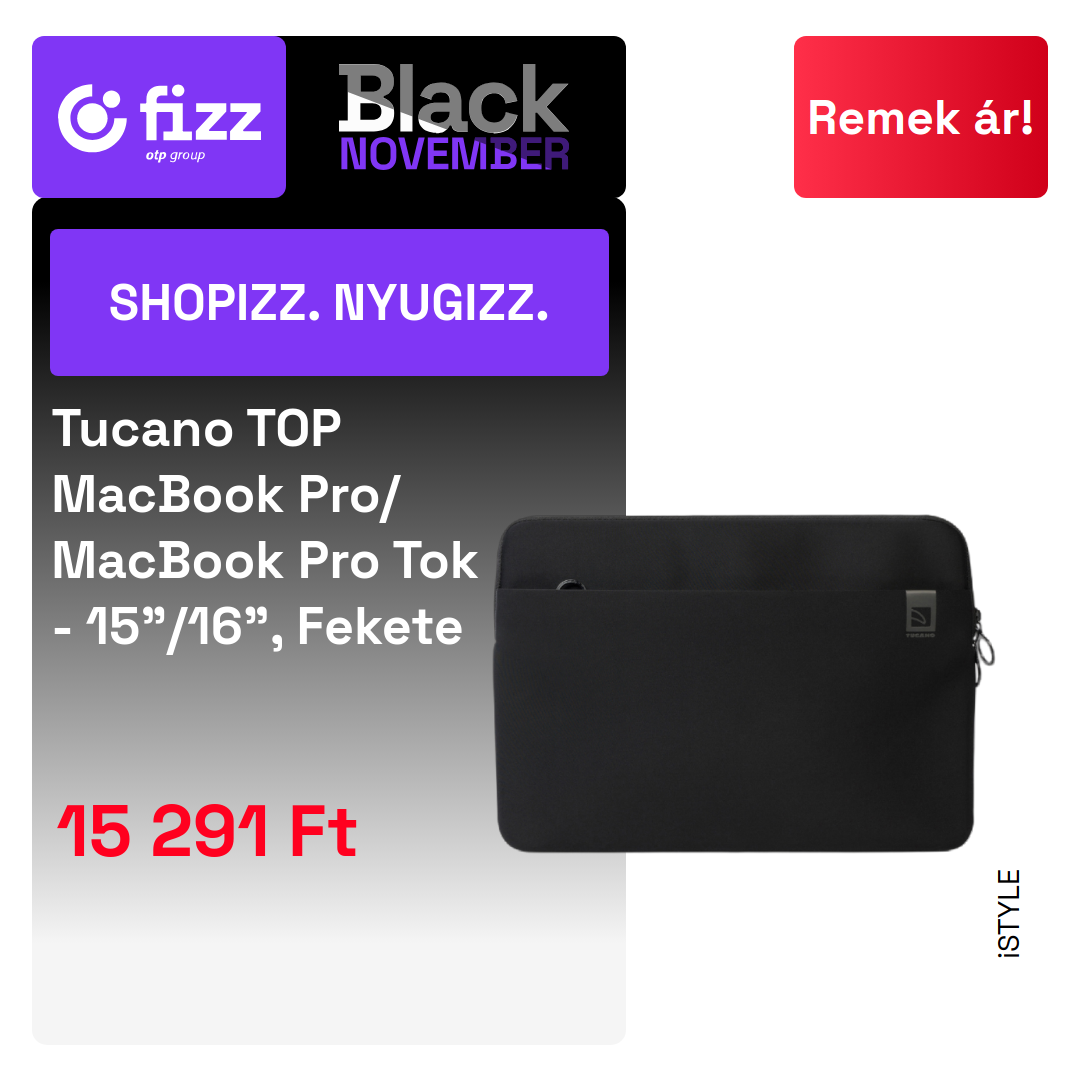Click the MacBook Pro Tok text line
This screenshot has height=1080, width=1080.
tap(265, 560)
